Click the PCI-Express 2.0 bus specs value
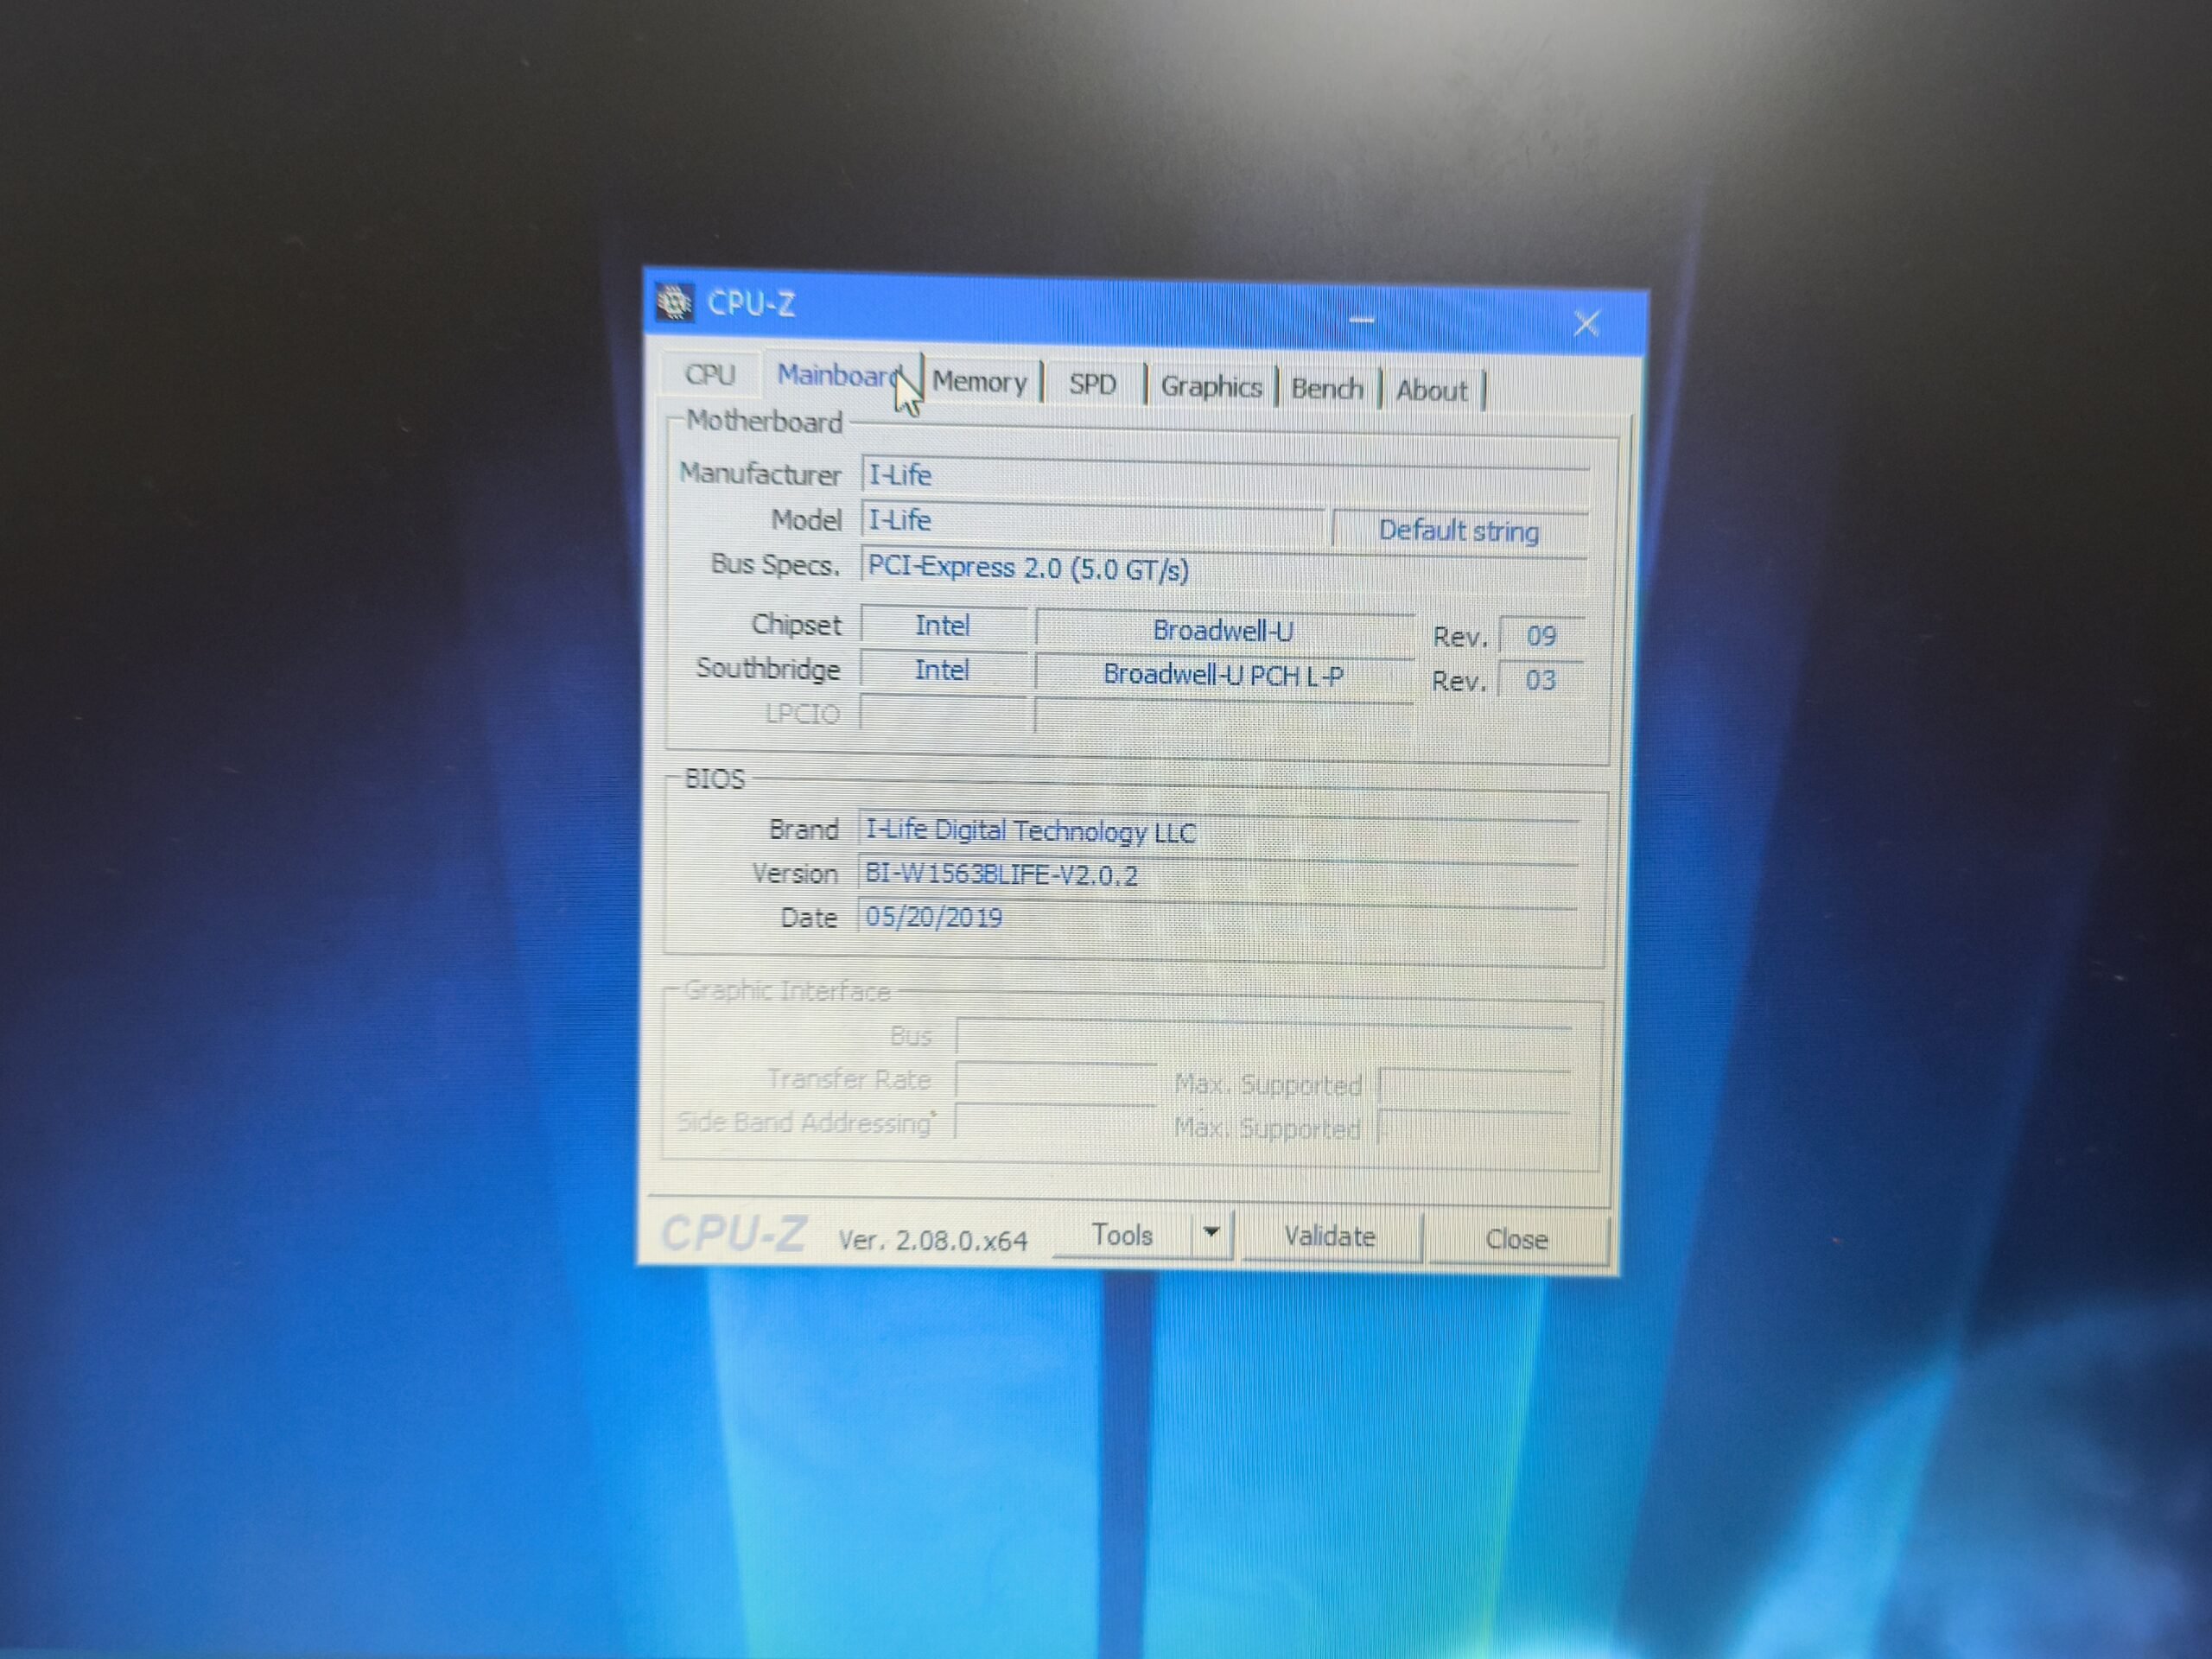2212x1659 pixels. tap(1224, 570)
